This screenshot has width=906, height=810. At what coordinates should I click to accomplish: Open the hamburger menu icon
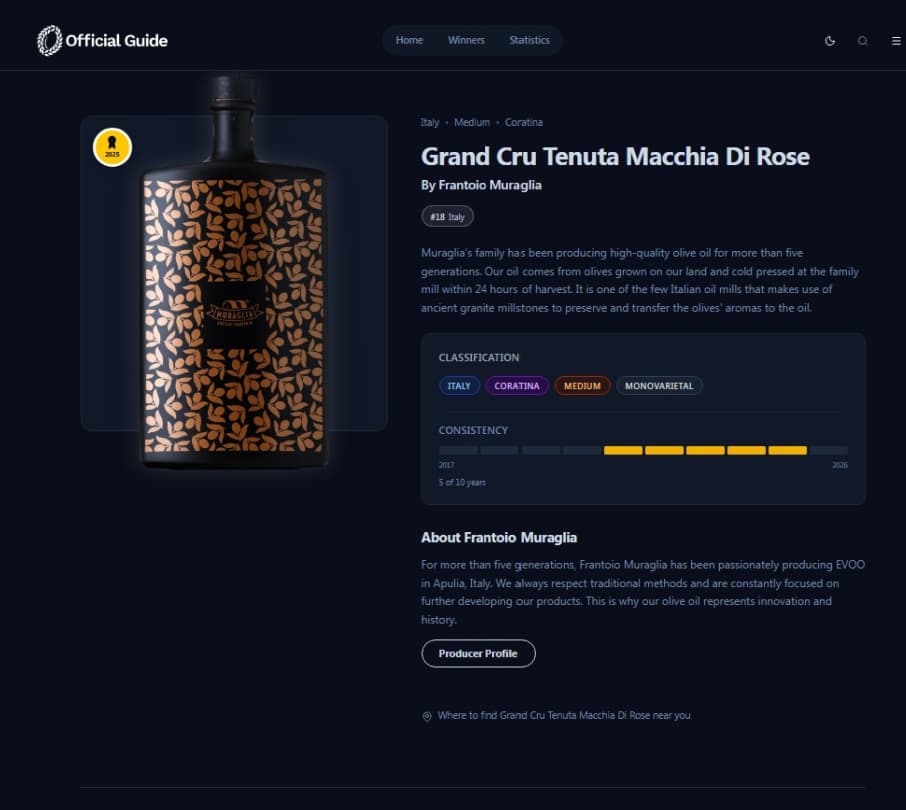(896, 40)
